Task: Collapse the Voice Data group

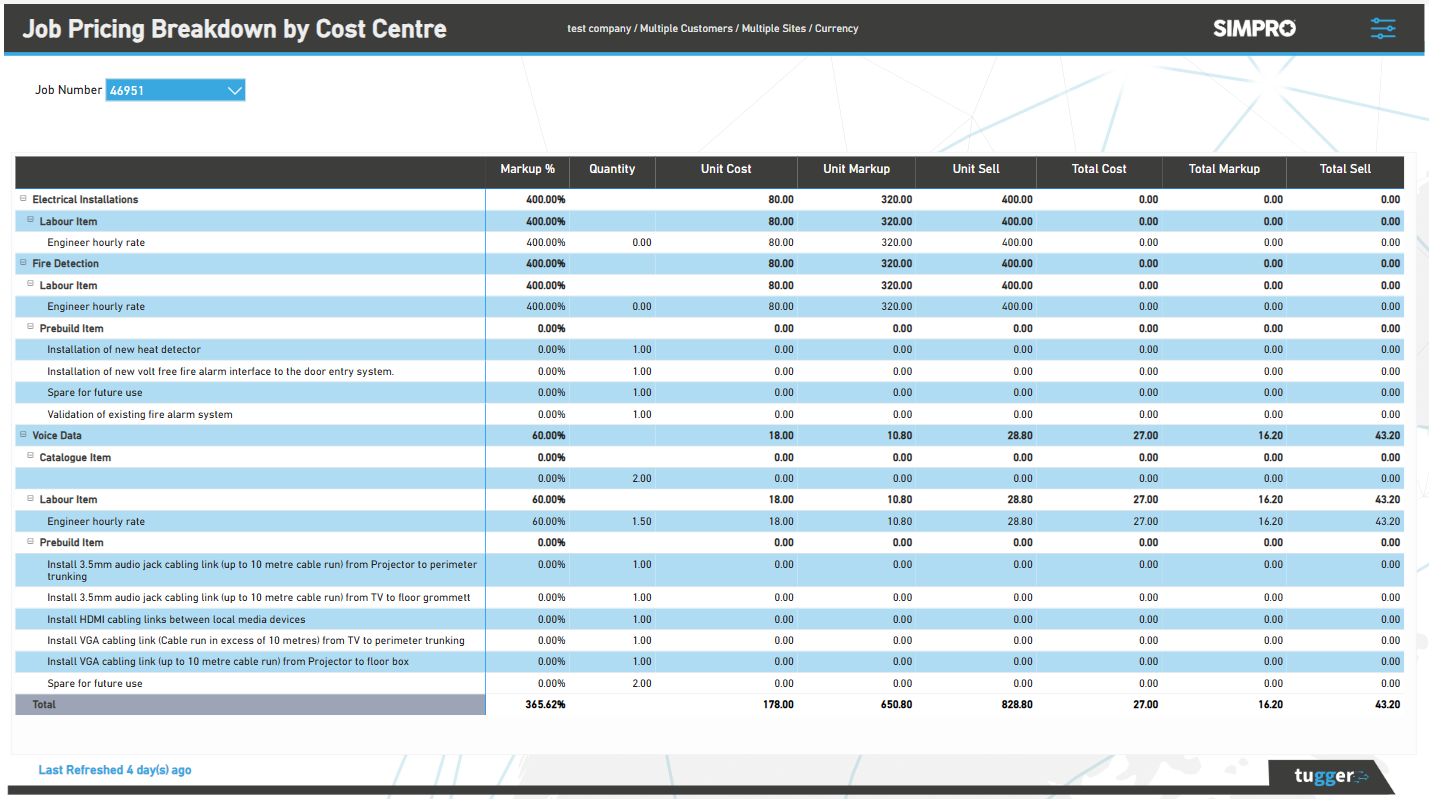Action: coord(22,435)
